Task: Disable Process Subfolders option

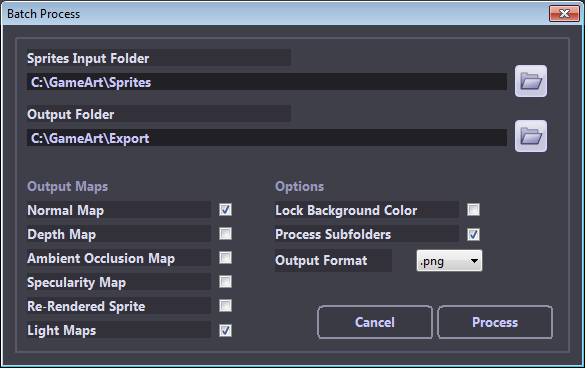Action: tap(473, 234)
